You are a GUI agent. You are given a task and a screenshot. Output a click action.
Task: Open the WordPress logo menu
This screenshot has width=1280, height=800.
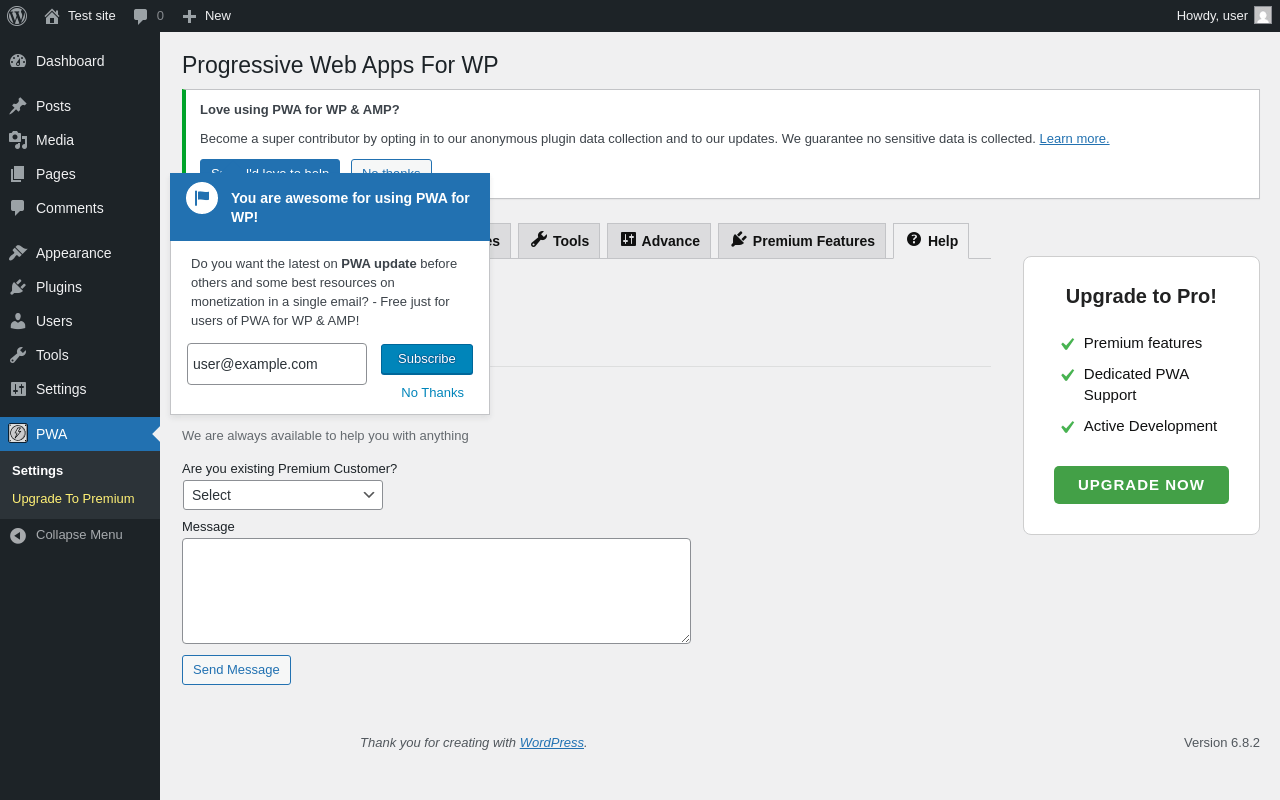tap(17, 16)
